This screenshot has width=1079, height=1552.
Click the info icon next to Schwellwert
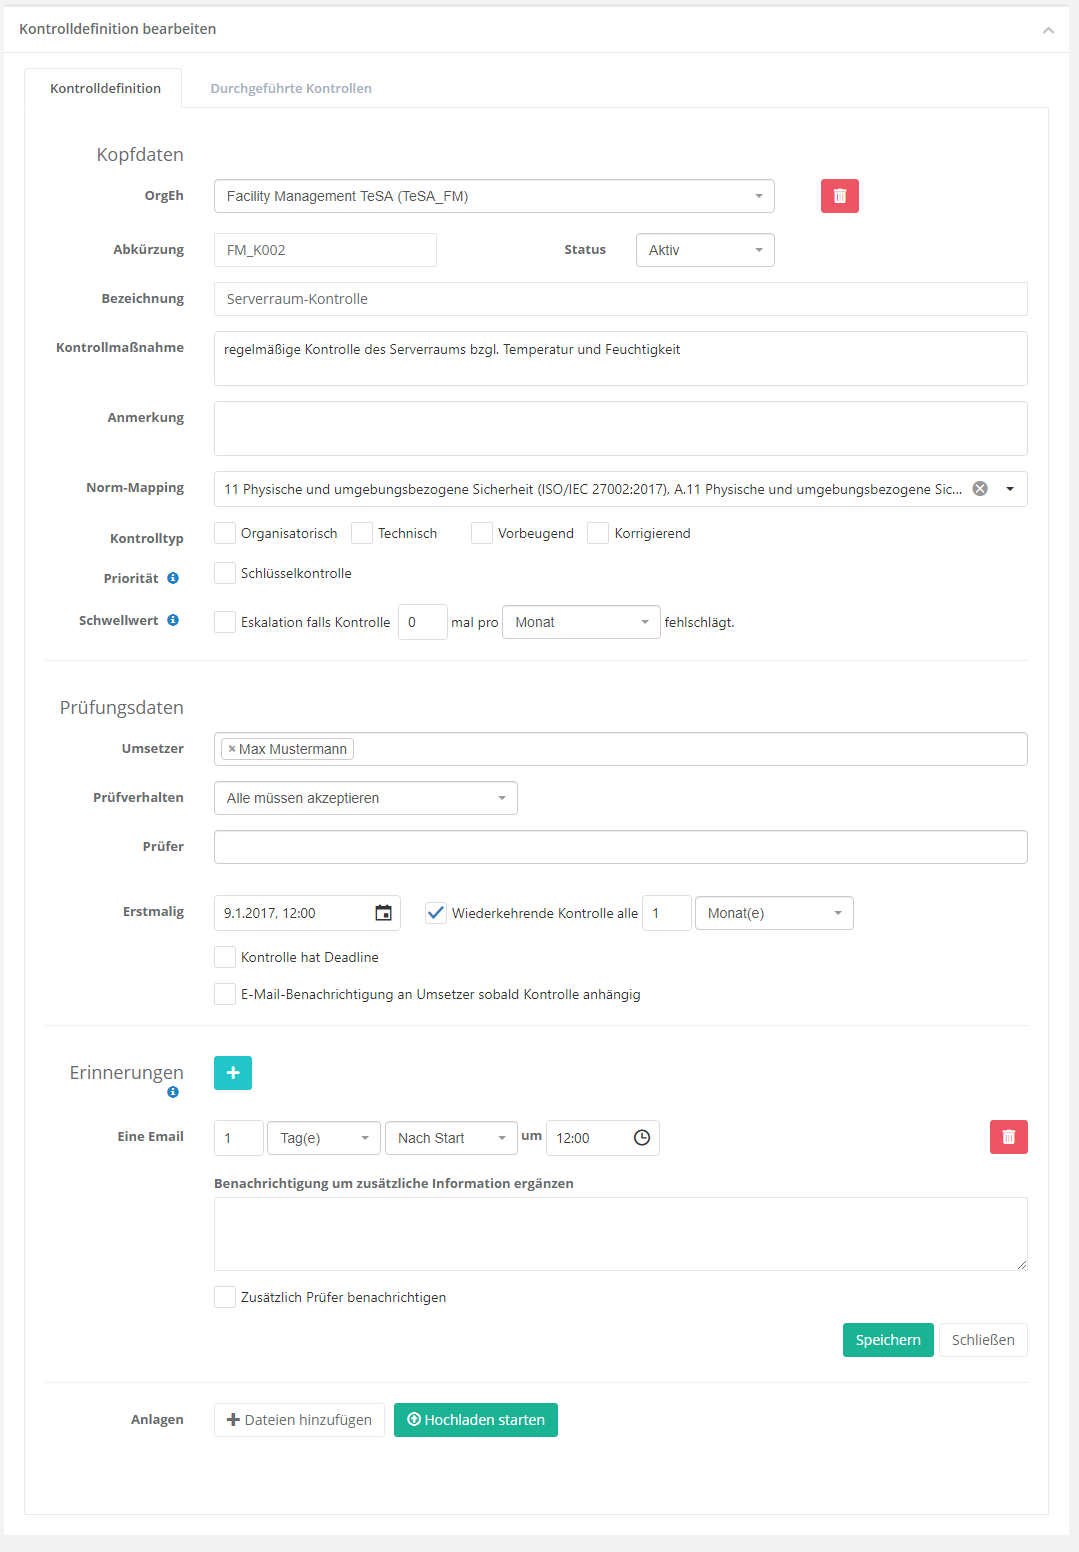point(173,620)
